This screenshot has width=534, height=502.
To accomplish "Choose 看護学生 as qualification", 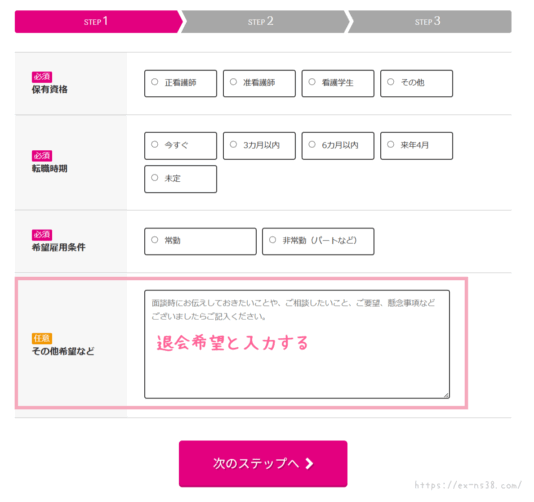I will pyautogui.click(x=338, y=83).
